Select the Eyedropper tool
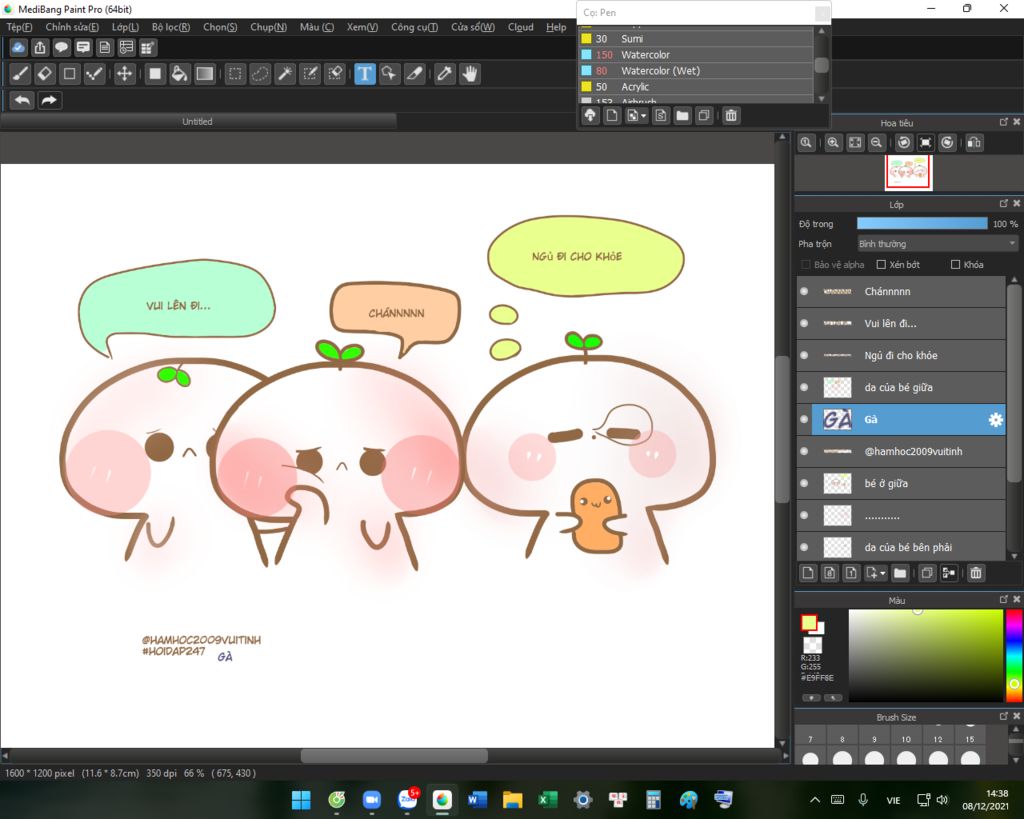This screenshot has height=819, width=1024. 445,74
